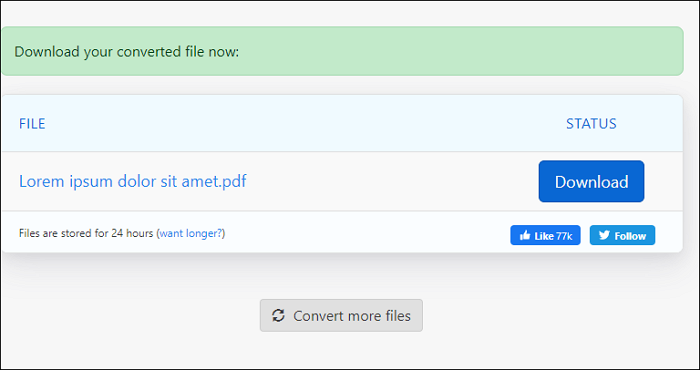Click the thumbs-up icon in Like button
Screen dimensions: 700x370
coord(525,235)
